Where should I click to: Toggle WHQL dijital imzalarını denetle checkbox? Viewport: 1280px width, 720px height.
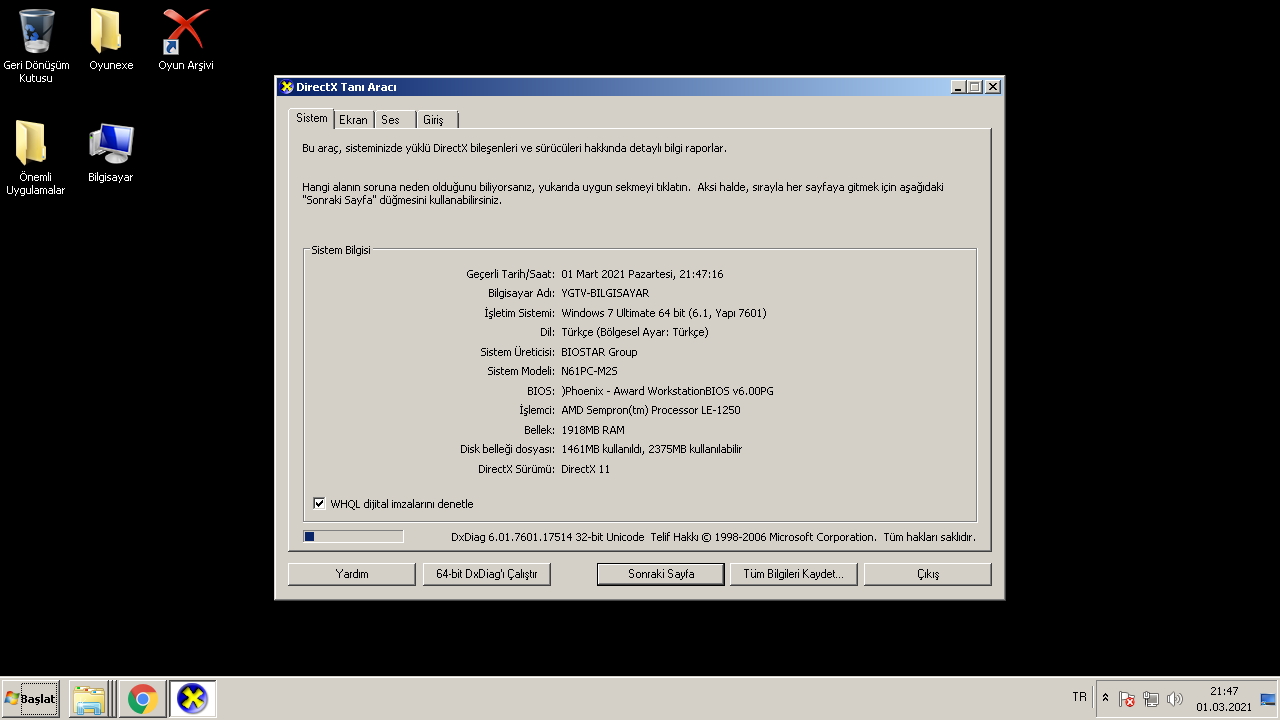(x=320, y=504)
